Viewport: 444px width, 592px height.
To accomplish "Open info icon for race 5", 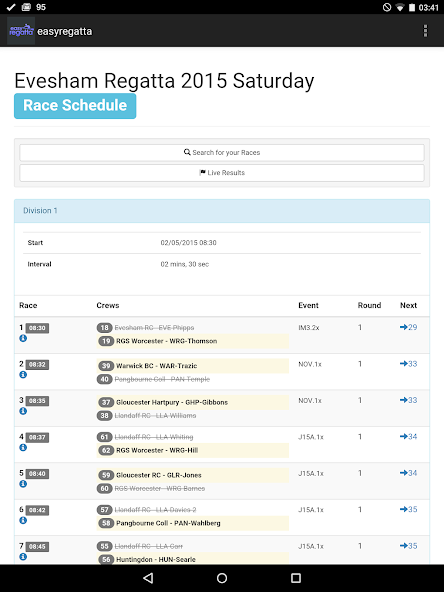I will pyautogui.click(x=23, y=484).
